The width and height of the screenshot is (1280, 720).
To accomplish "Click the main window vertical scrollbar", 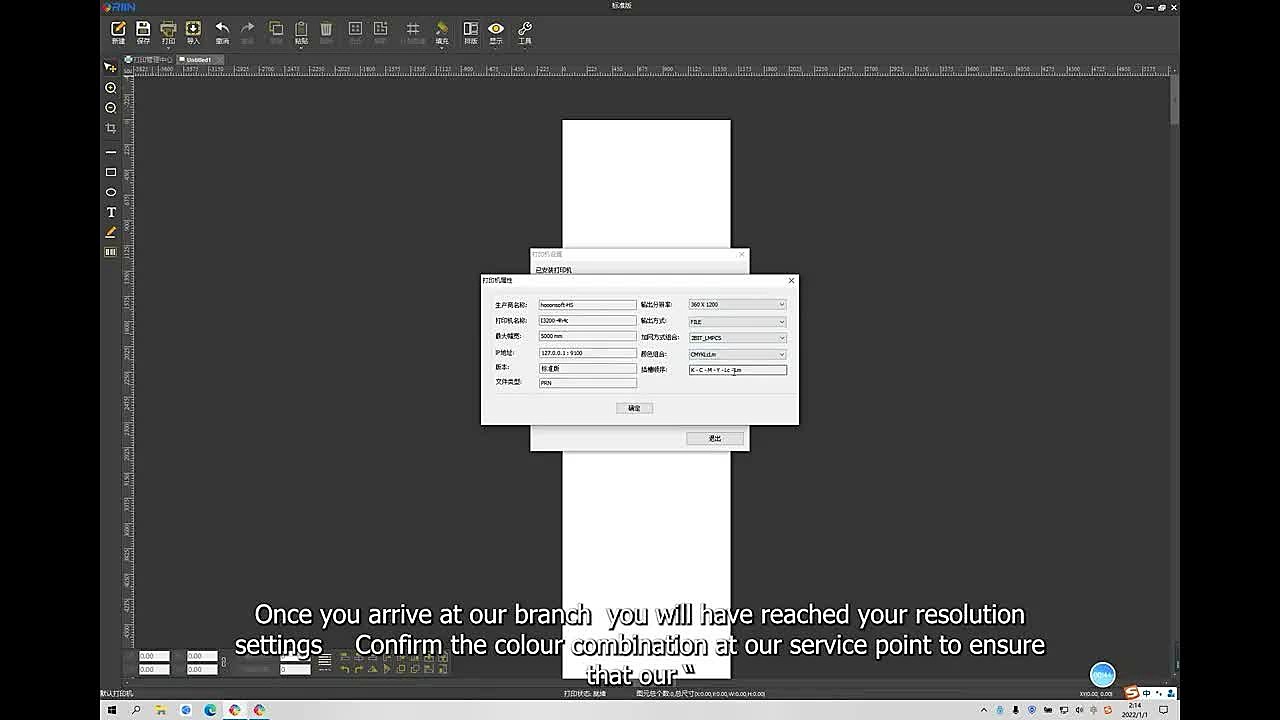I will click(x=1175, y=100).
